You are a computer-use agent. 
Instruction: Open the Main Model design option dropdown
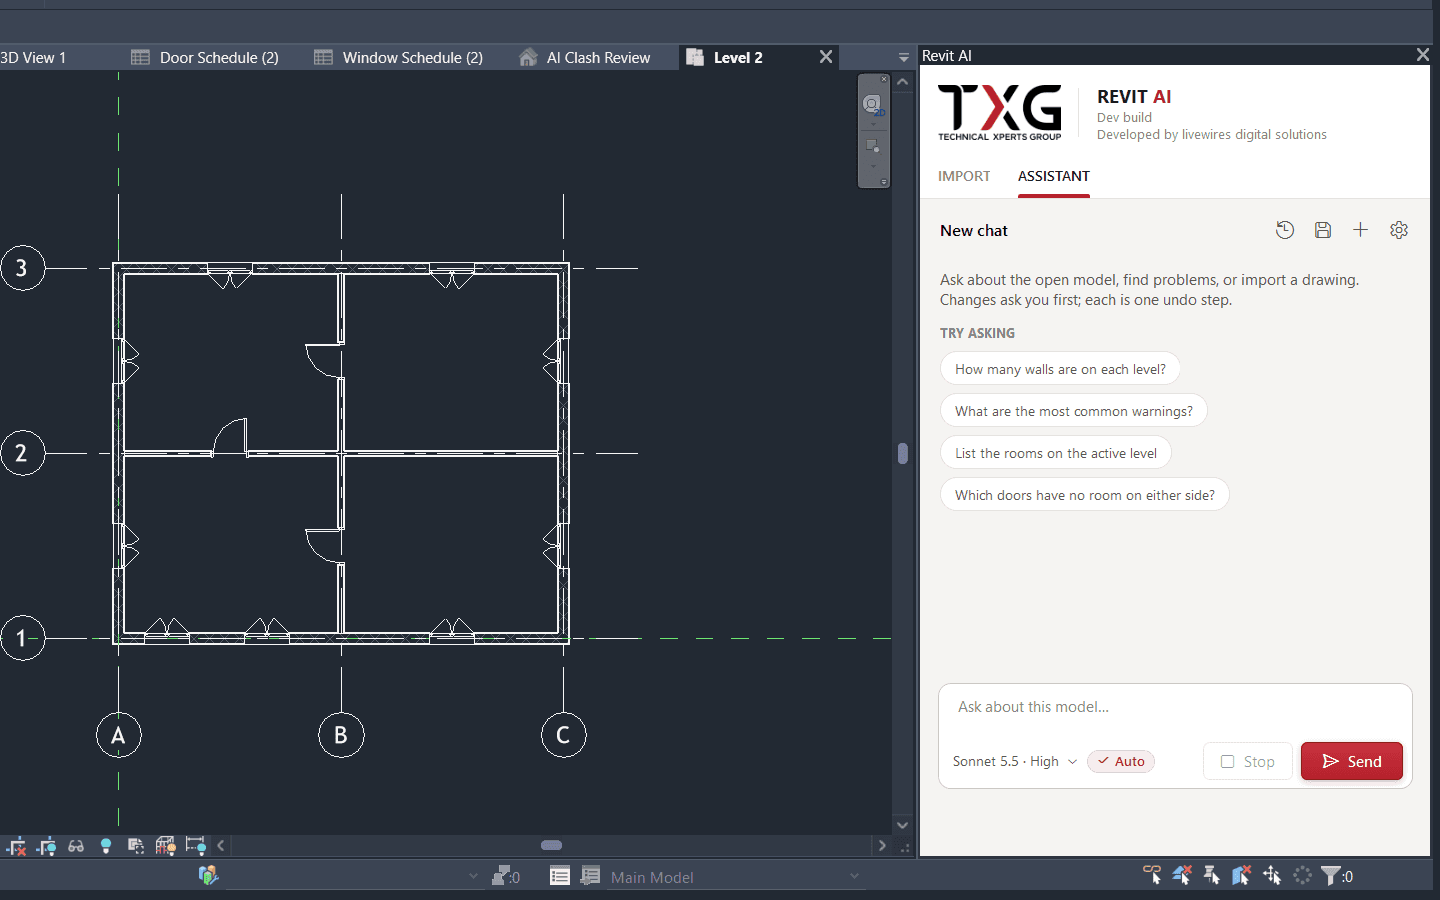[735, 877]
